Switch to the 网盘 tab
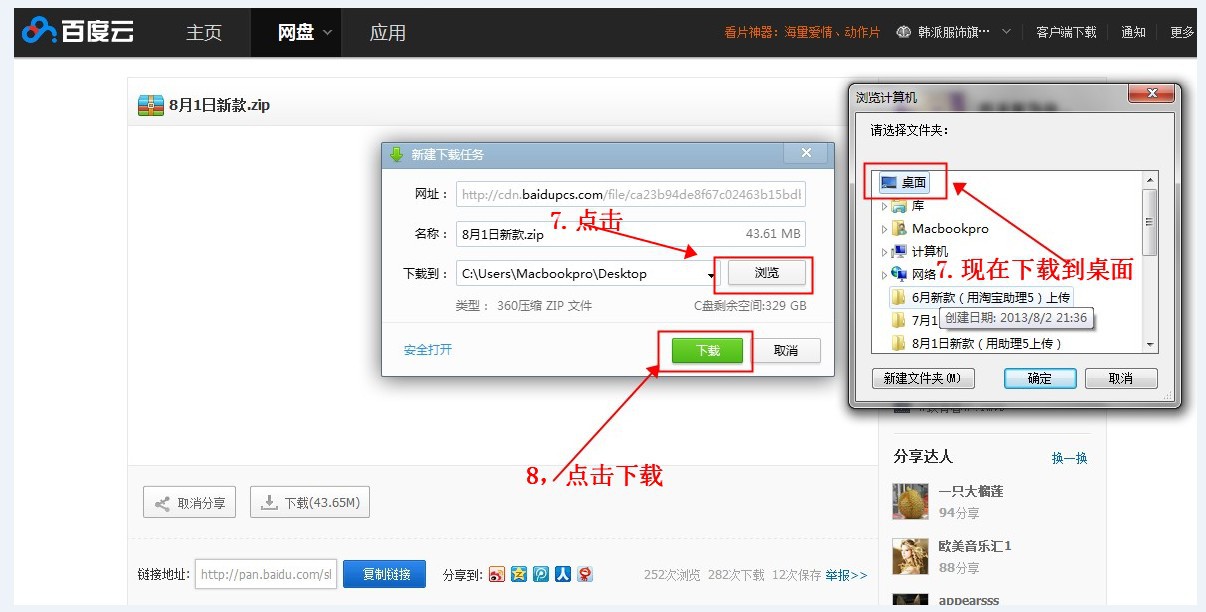1206x612 pixels. pyautogui.click(x=296, y=31)
